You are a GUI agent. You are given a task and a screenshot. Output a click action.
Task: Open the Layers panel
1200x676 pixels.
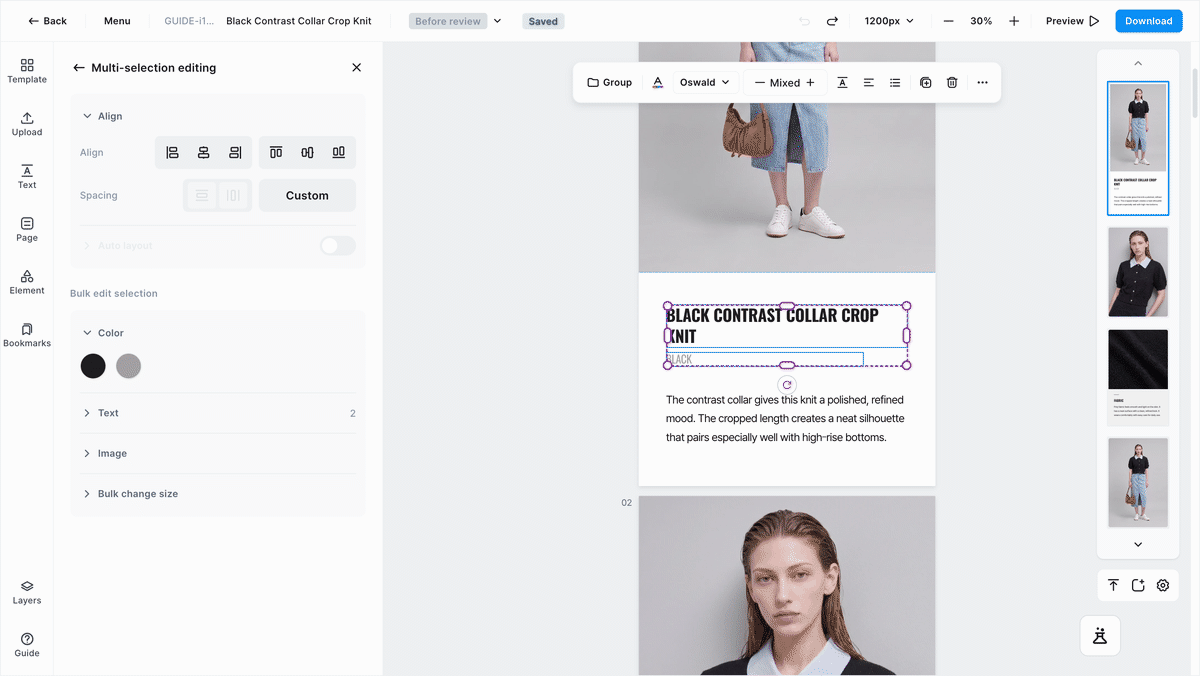(x=27, y=593)
